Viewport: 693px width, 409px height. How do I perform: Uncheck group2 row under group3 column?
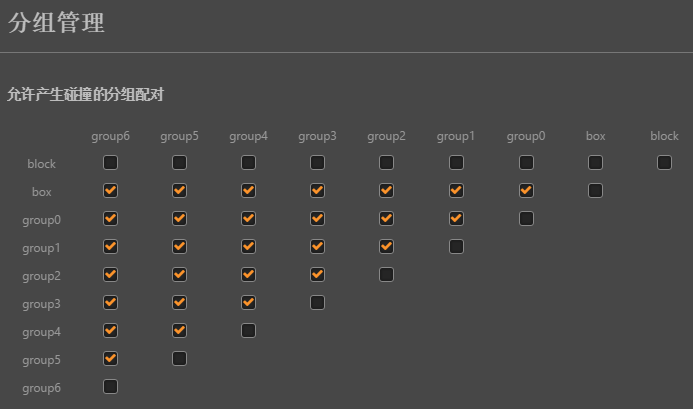pos(317,274)
